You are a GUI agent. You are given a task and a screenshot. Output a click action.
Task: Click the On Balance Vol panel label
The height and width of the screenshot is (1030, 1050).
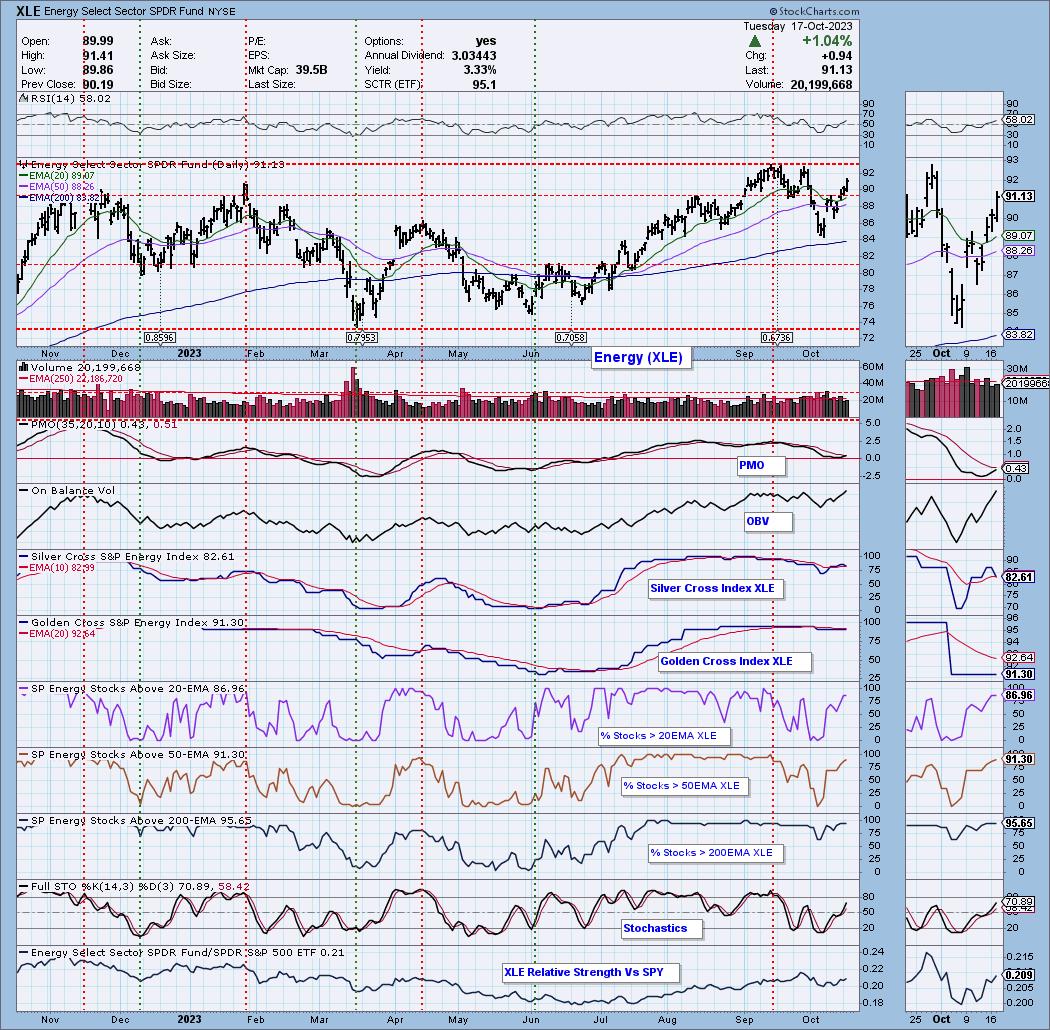click(x=73, y=490)
